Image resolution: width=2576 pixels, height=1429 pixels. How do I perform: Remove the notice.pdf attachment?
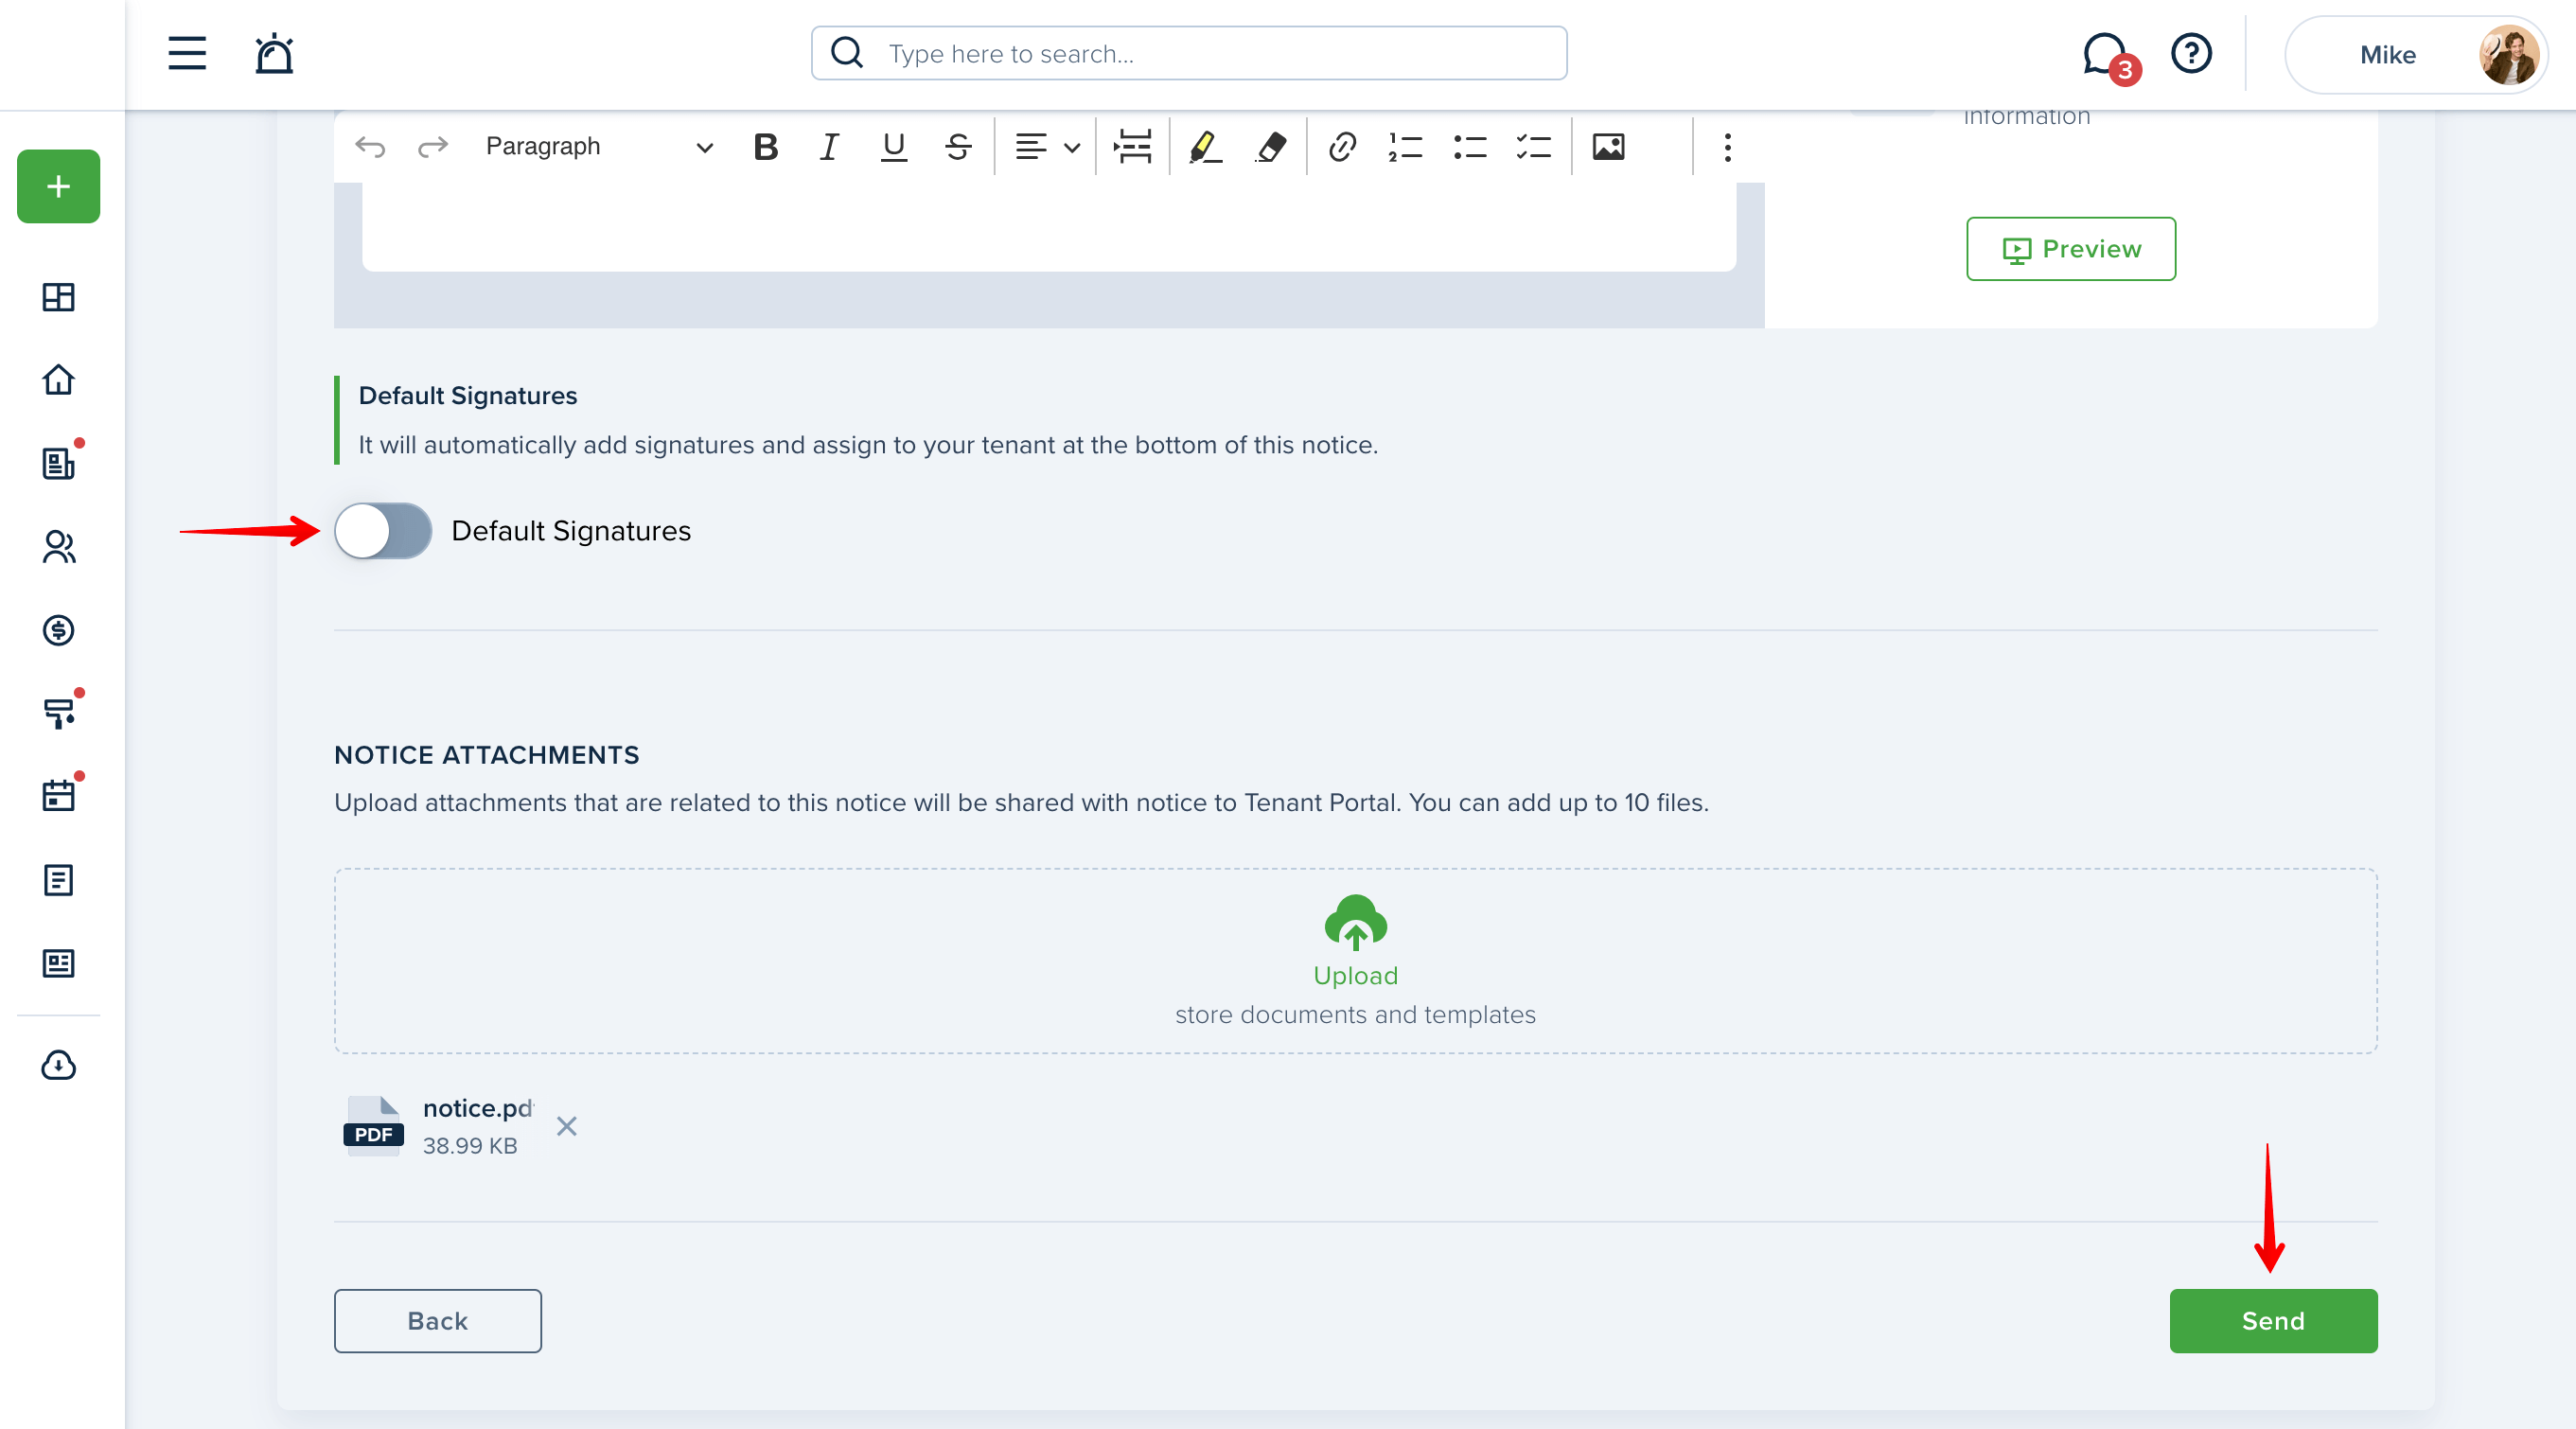567,1127
